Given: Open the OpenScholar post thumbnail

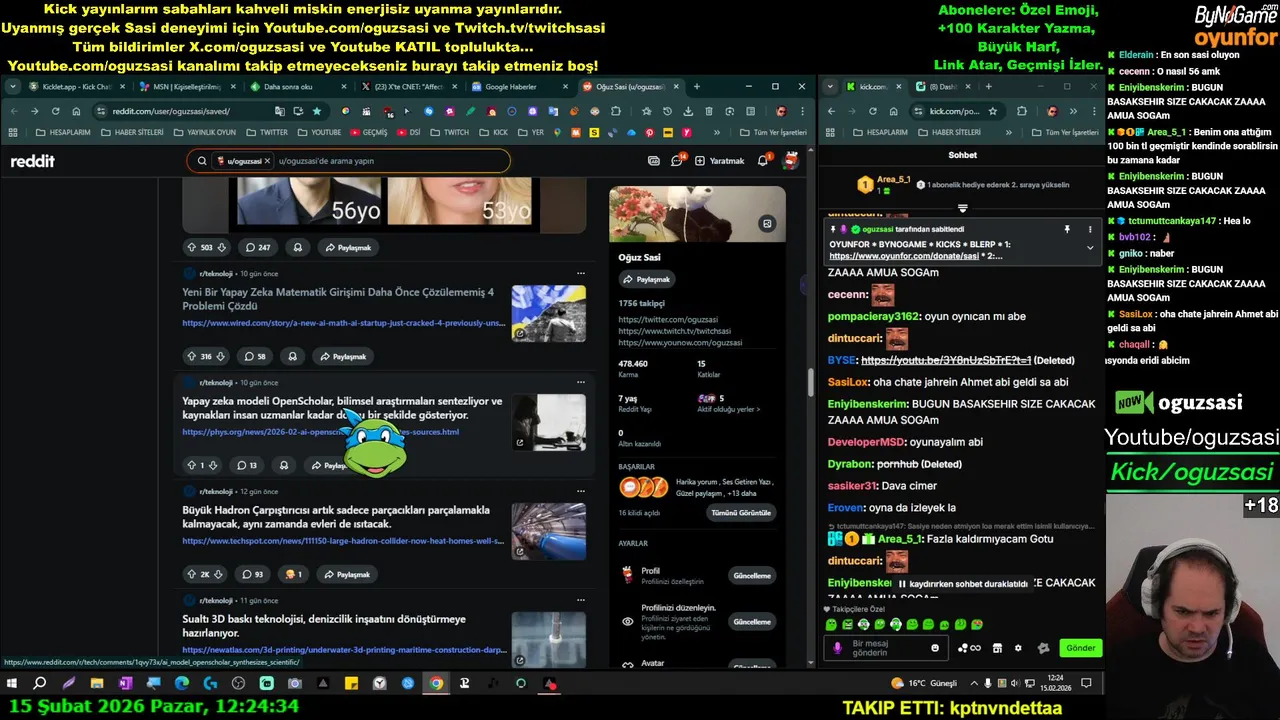Looking at the screenshot, I should (548, 422).
